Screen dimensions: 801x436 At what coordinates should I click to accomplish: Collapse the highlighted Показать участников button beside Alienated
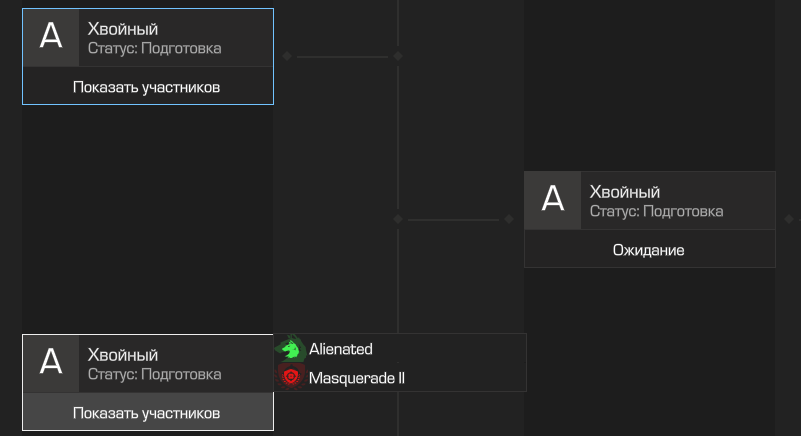148,412
